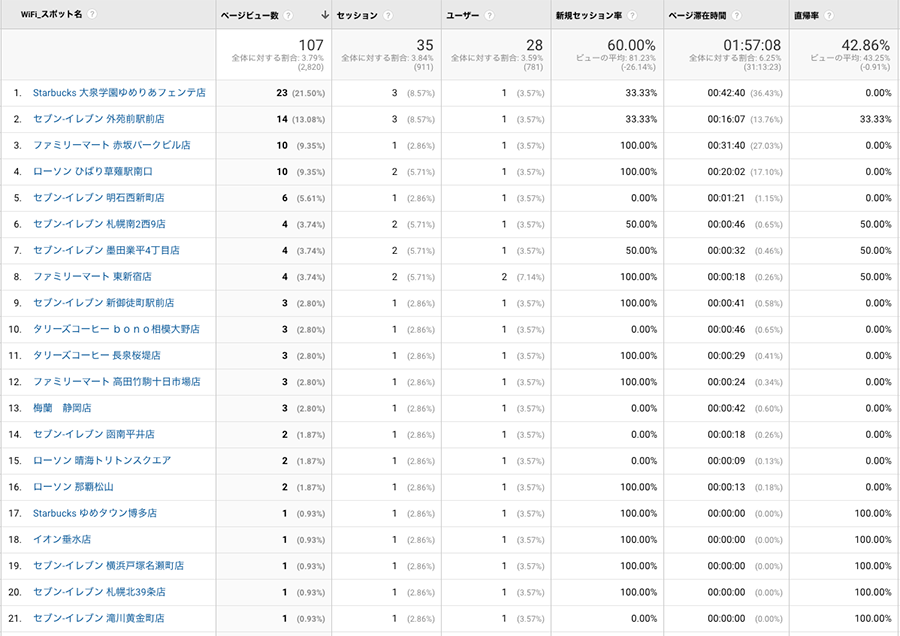The image size is (900, 636).
Task: Select page views 14 (13.08%) cell
Action: (300, 119)
